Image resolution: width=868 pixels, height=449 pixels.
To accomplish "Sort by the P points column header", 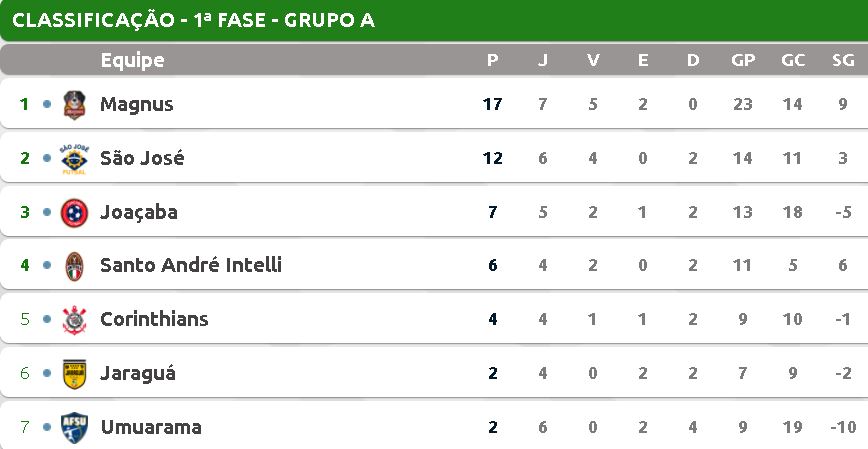I will point(492,60).
